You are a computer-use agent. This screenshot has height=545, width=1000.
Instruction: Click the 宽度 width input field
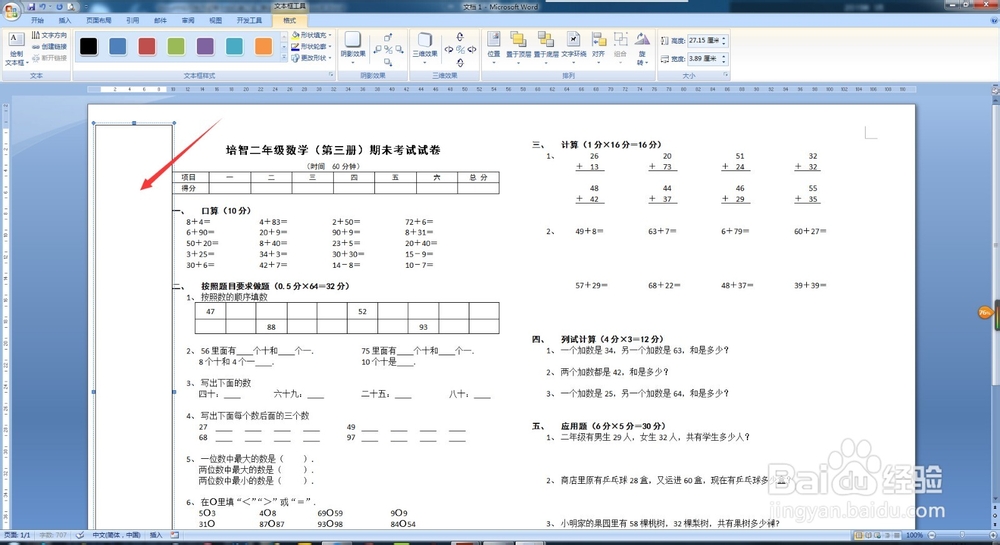coord(703,58)
